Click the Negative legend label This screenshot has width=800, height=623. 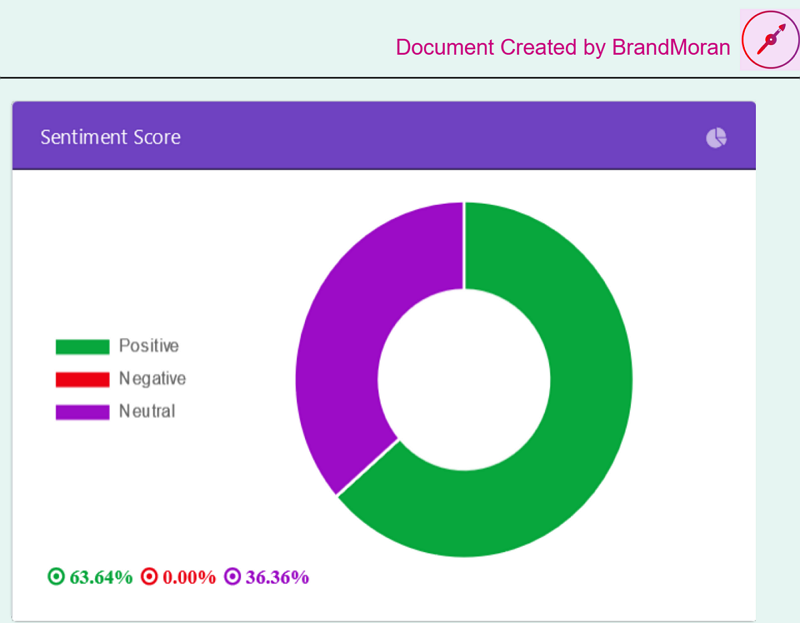(152, 379)
